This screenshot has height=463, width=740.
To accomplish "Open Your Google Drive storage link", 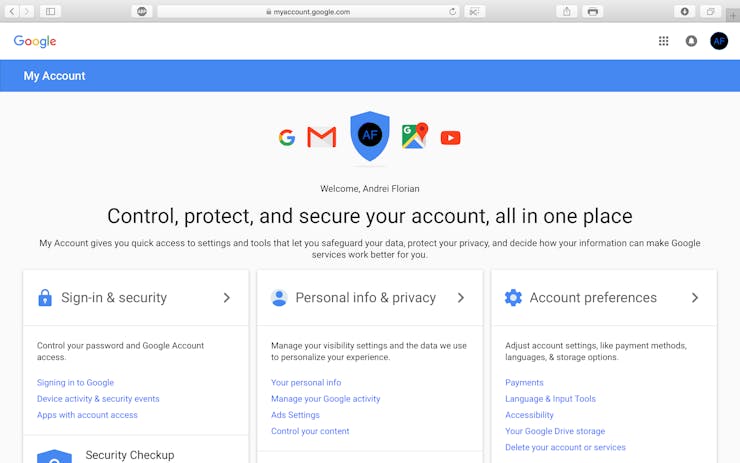I will (555, 431).
